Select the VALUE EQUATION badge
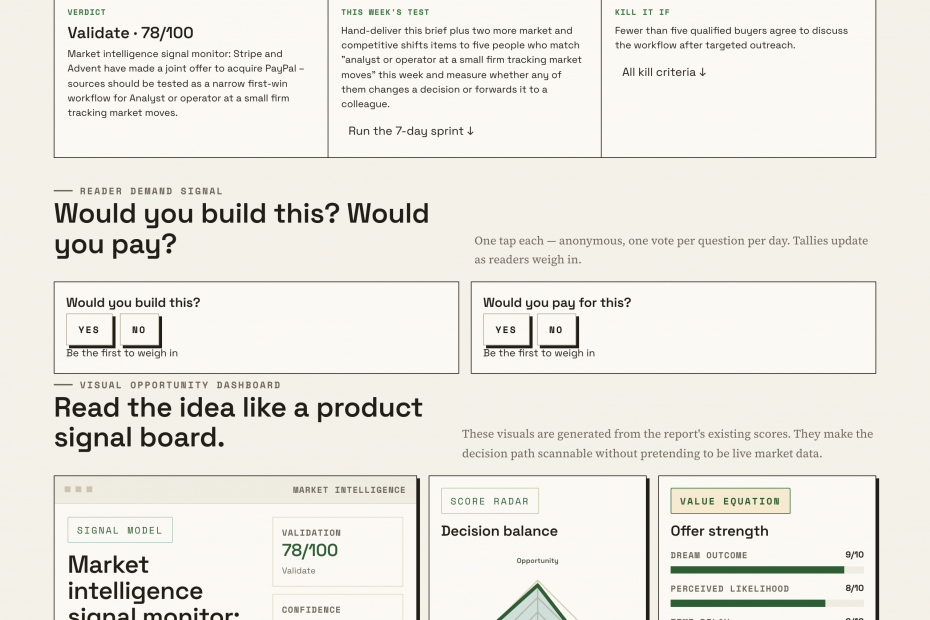Image resolution: width=930 pixels, height=620 pixels. click(x=730, y=501)
